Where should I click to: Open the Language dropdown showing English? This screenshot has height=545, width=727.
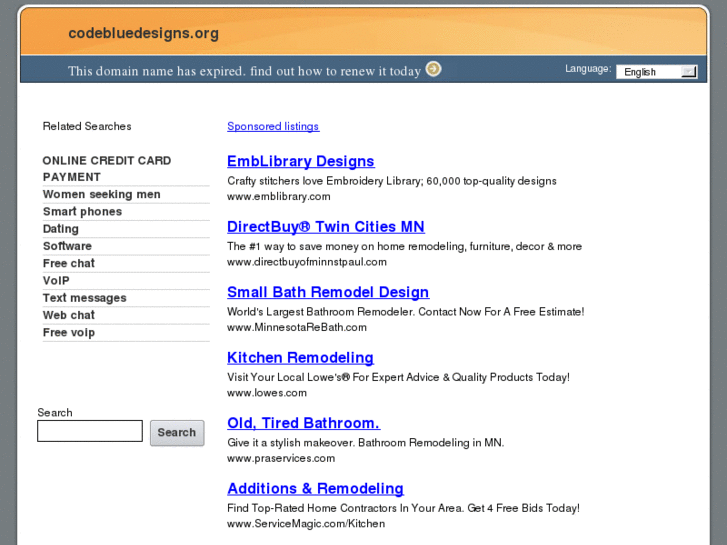tap(657, 72)
